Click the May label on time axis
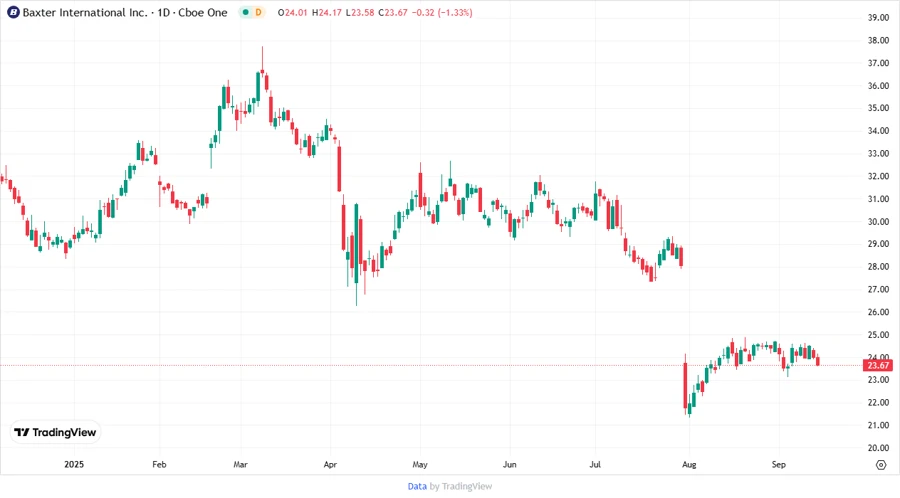 pos(420,464)
